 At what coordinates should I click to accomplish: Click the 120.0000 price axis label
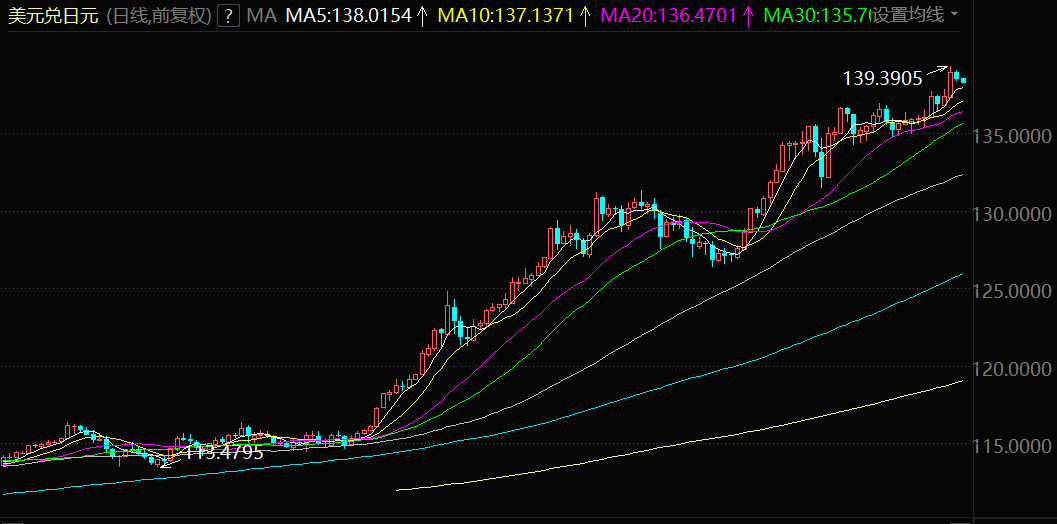(x=1012, y=370)
